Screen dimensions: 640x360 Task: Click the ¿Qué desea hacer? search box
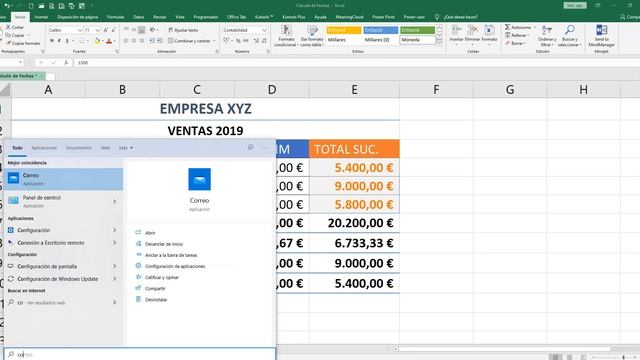point(460,17)
